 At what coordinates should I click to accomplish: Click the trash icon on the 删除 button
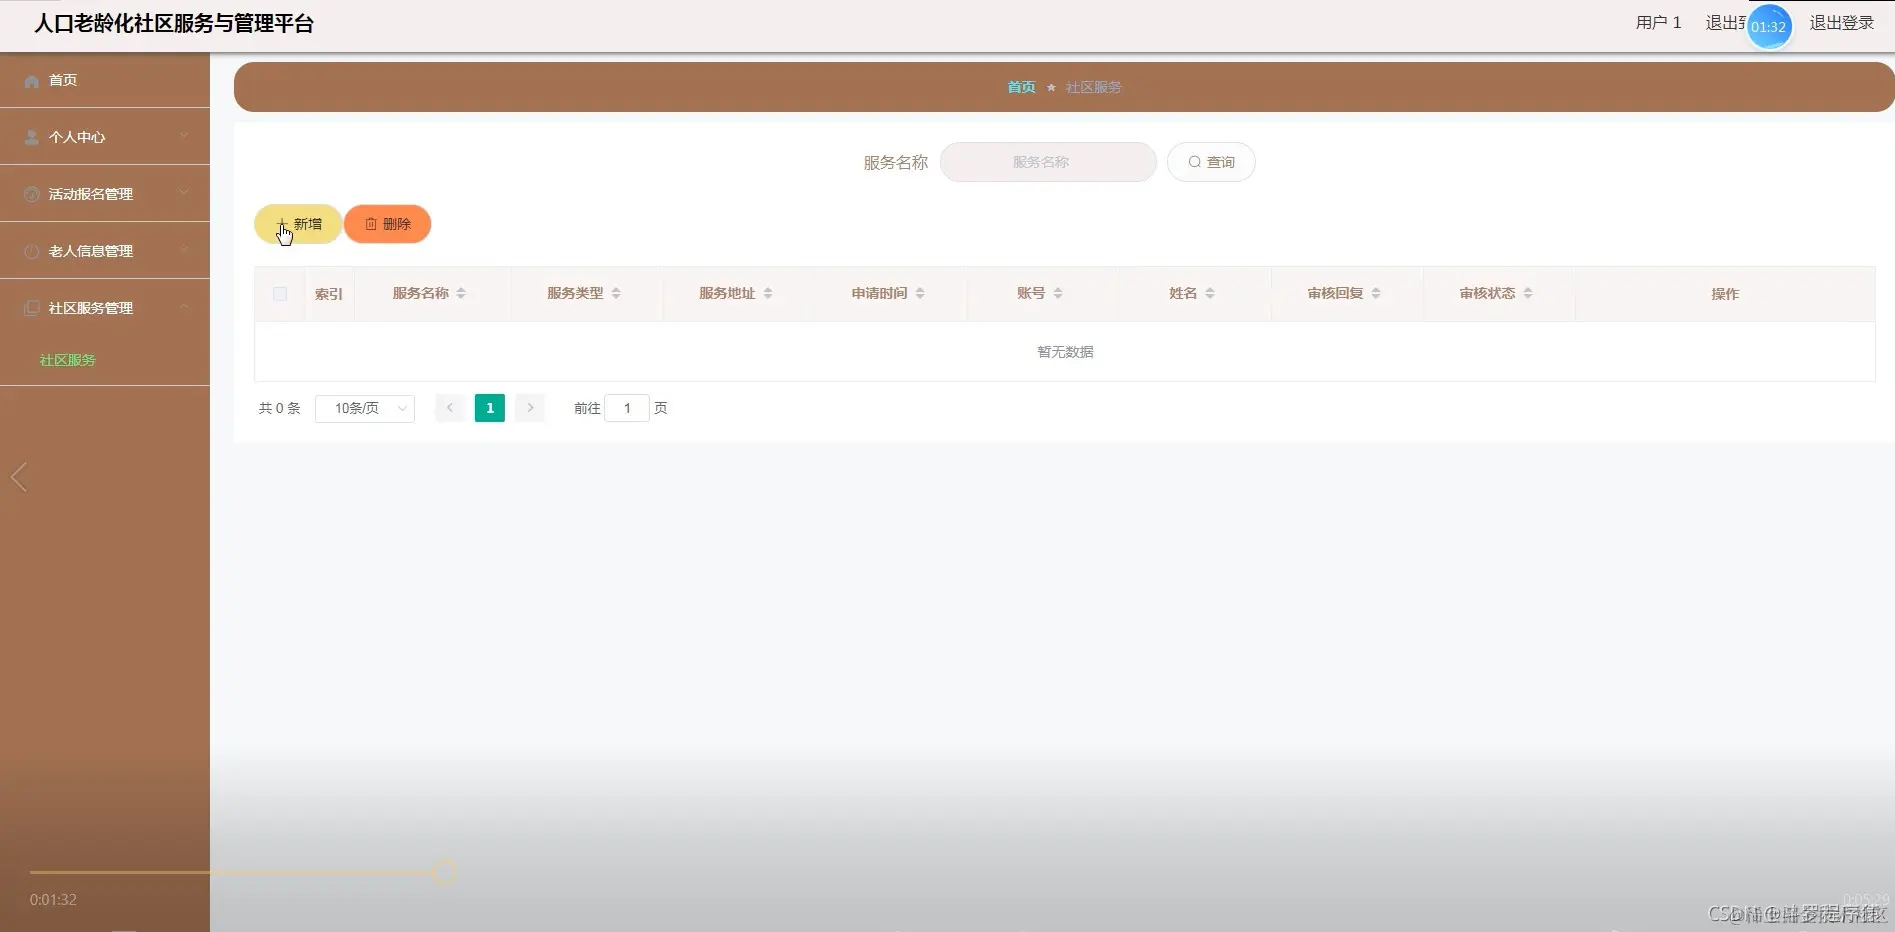click(371, 223)
